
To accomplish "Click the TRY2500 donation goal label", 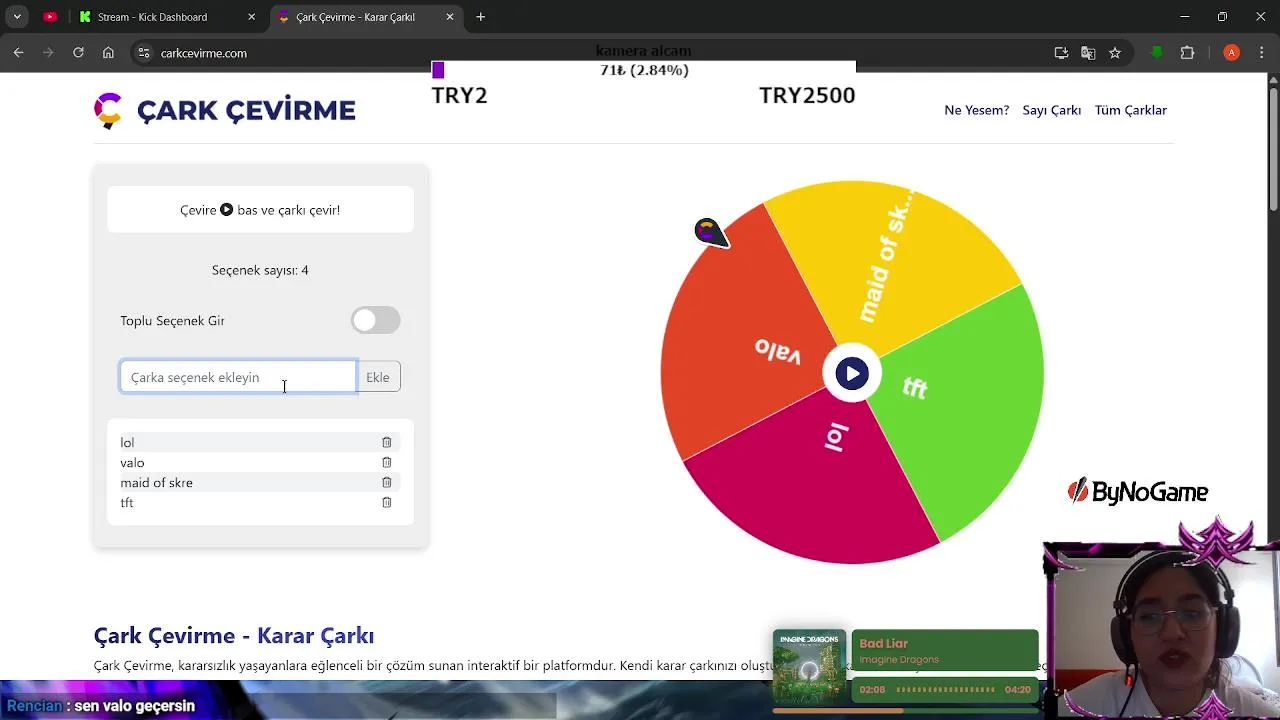I will (807, 95).
